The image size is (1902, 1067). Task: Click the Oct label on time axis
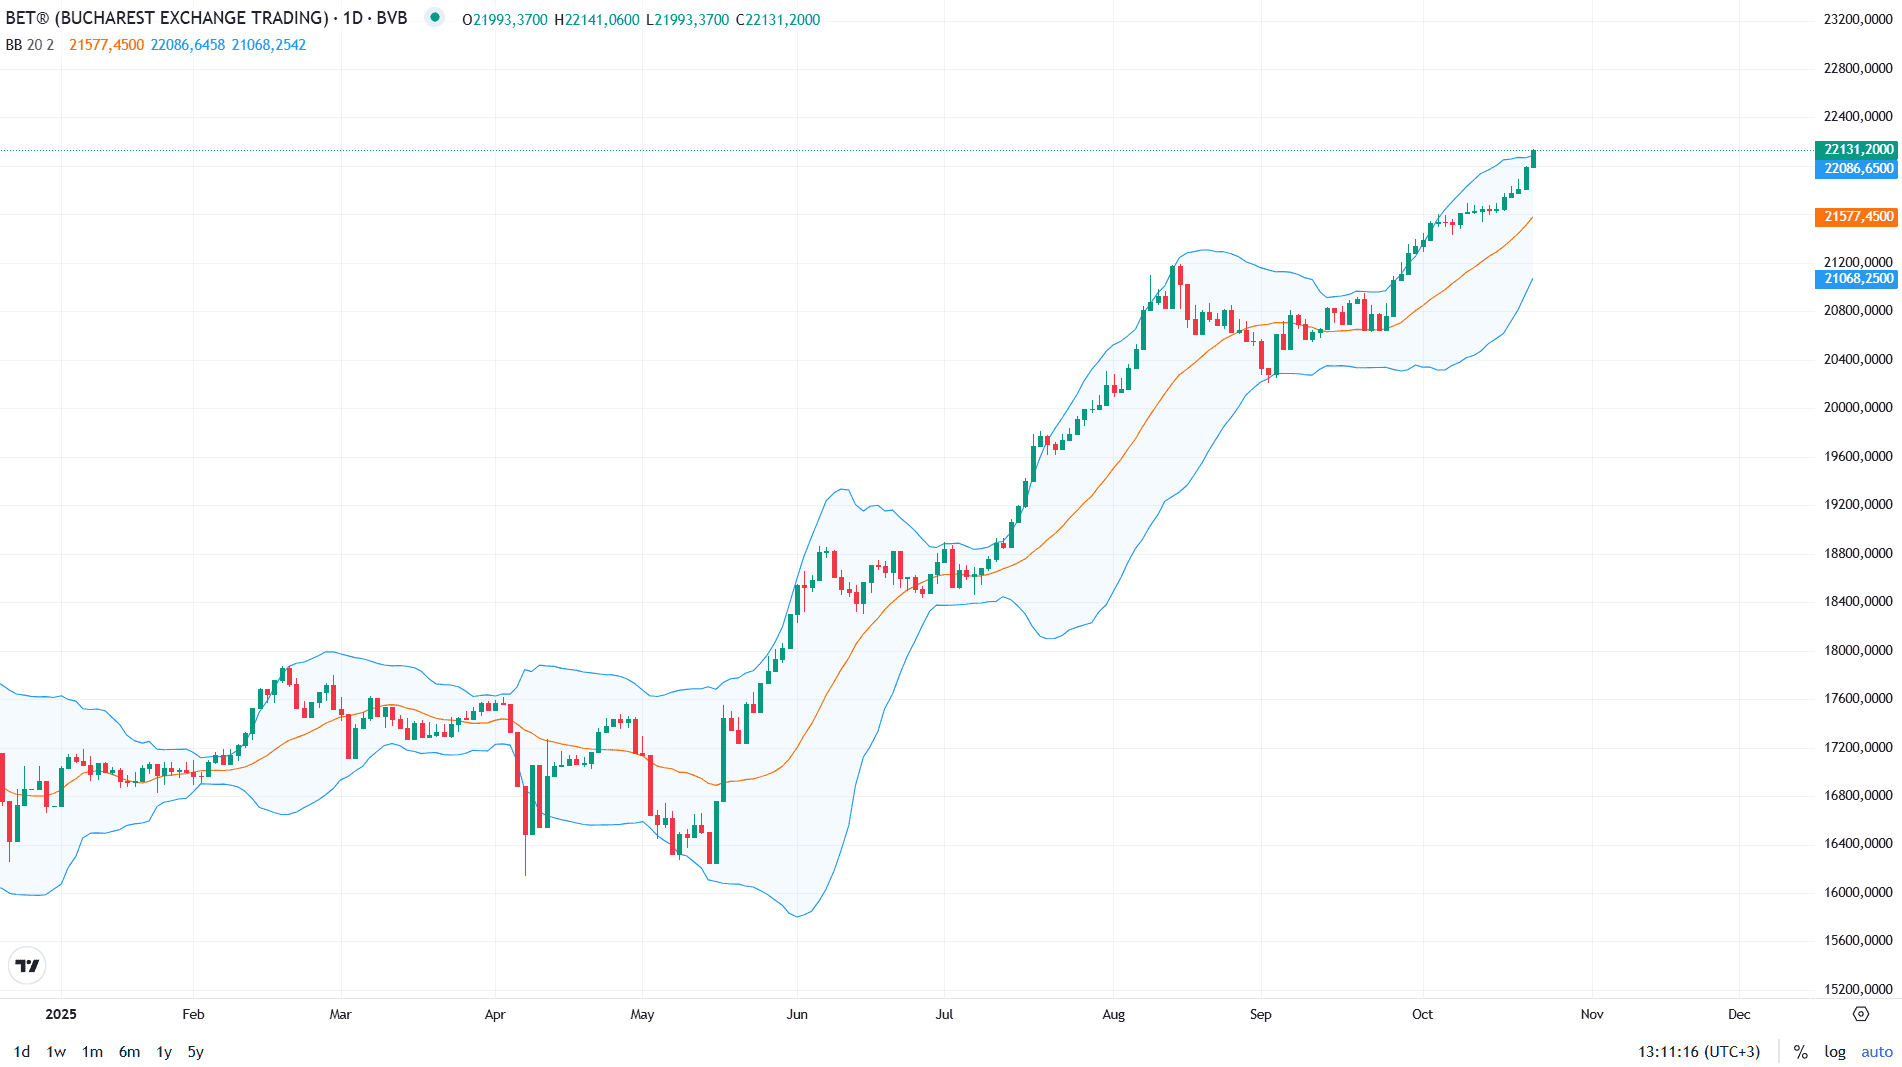coord(1422,1014)
